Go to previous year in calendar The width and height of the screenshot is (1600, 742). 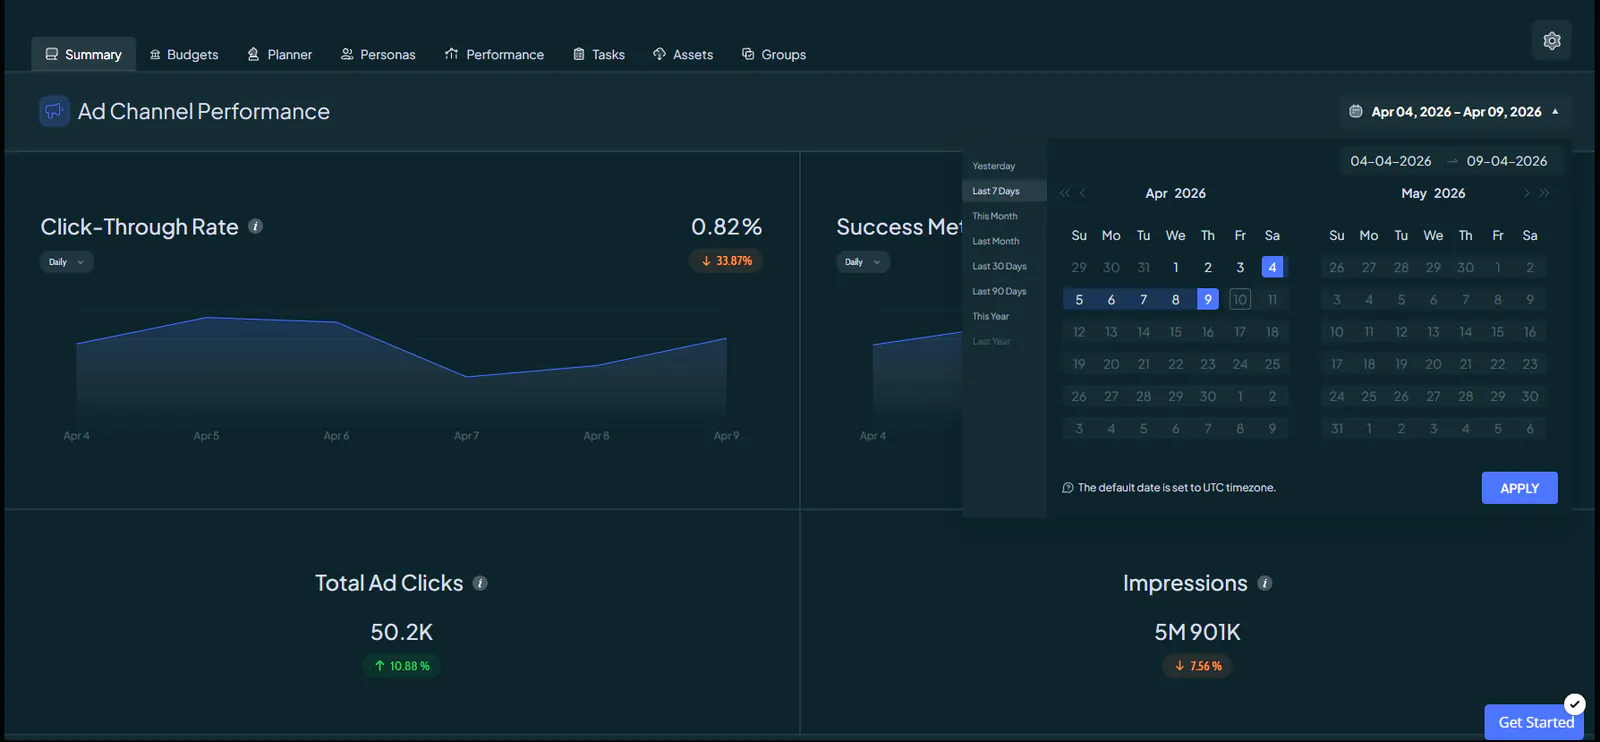pos(1065,193)
